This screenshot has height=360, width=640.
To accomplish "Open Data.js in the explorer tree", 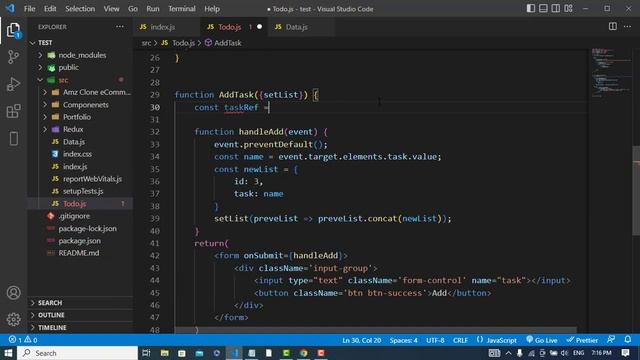I will pyautogui.click(x=73, y=142).
